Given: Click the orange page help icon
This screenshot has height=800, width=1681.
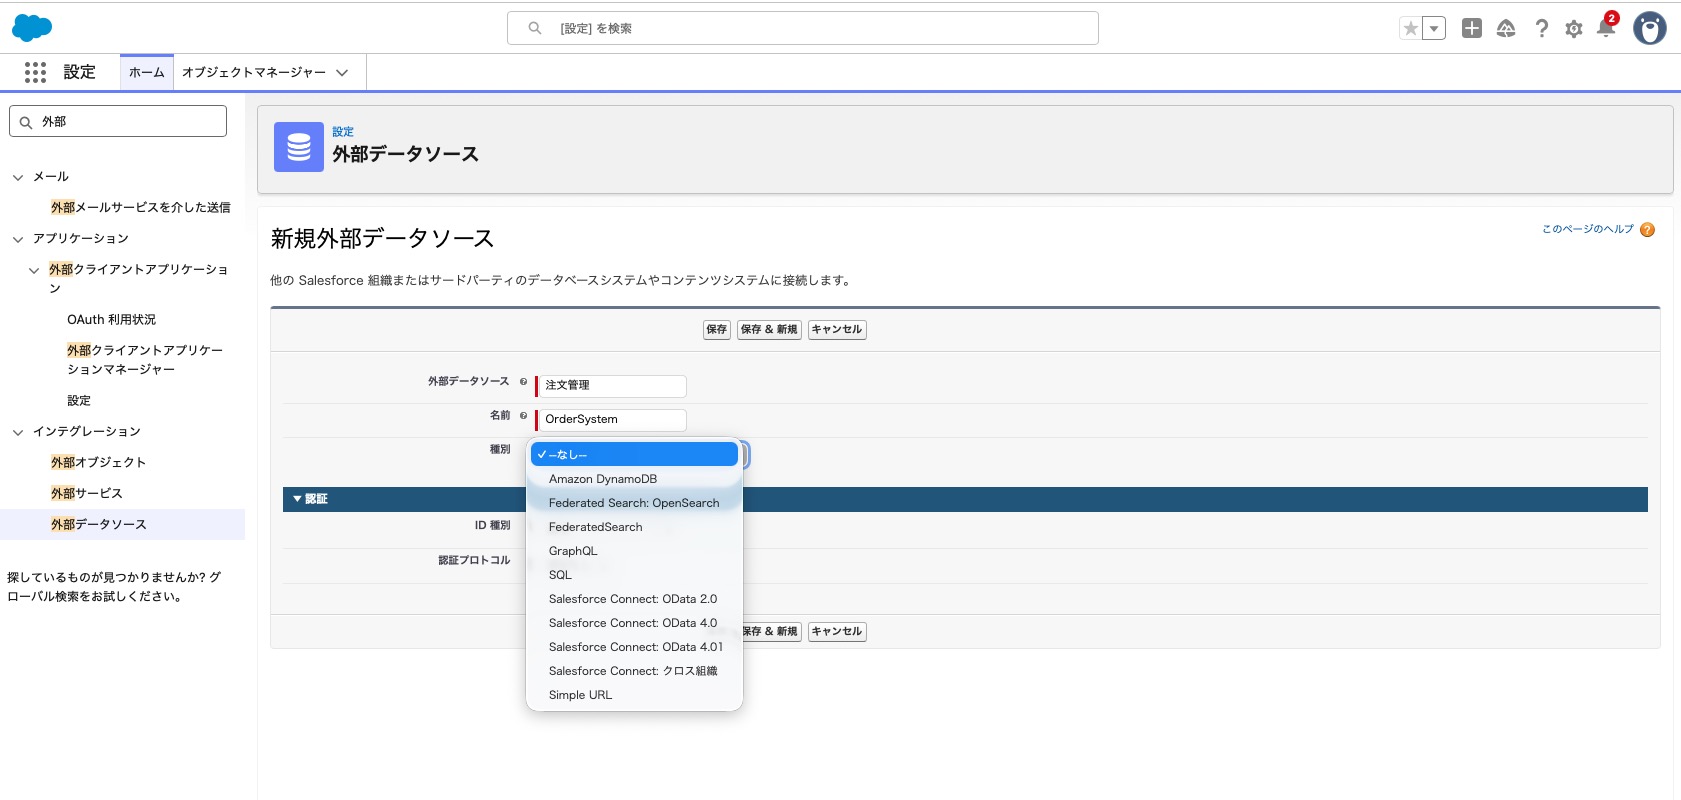Looking at the screenshot, I should [x=1648, y=230].
